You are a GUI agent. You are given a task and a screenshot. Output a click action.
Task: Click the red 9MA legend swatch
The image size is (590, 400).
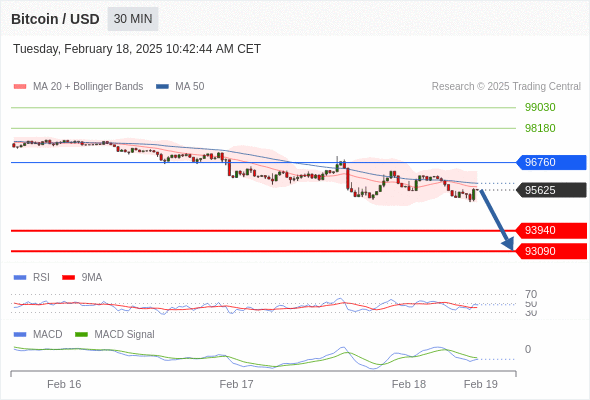[68, 278]
